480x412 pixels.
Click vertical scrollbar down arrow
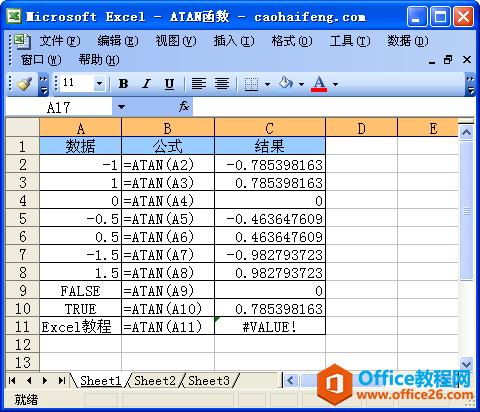[x=466, y=363]
